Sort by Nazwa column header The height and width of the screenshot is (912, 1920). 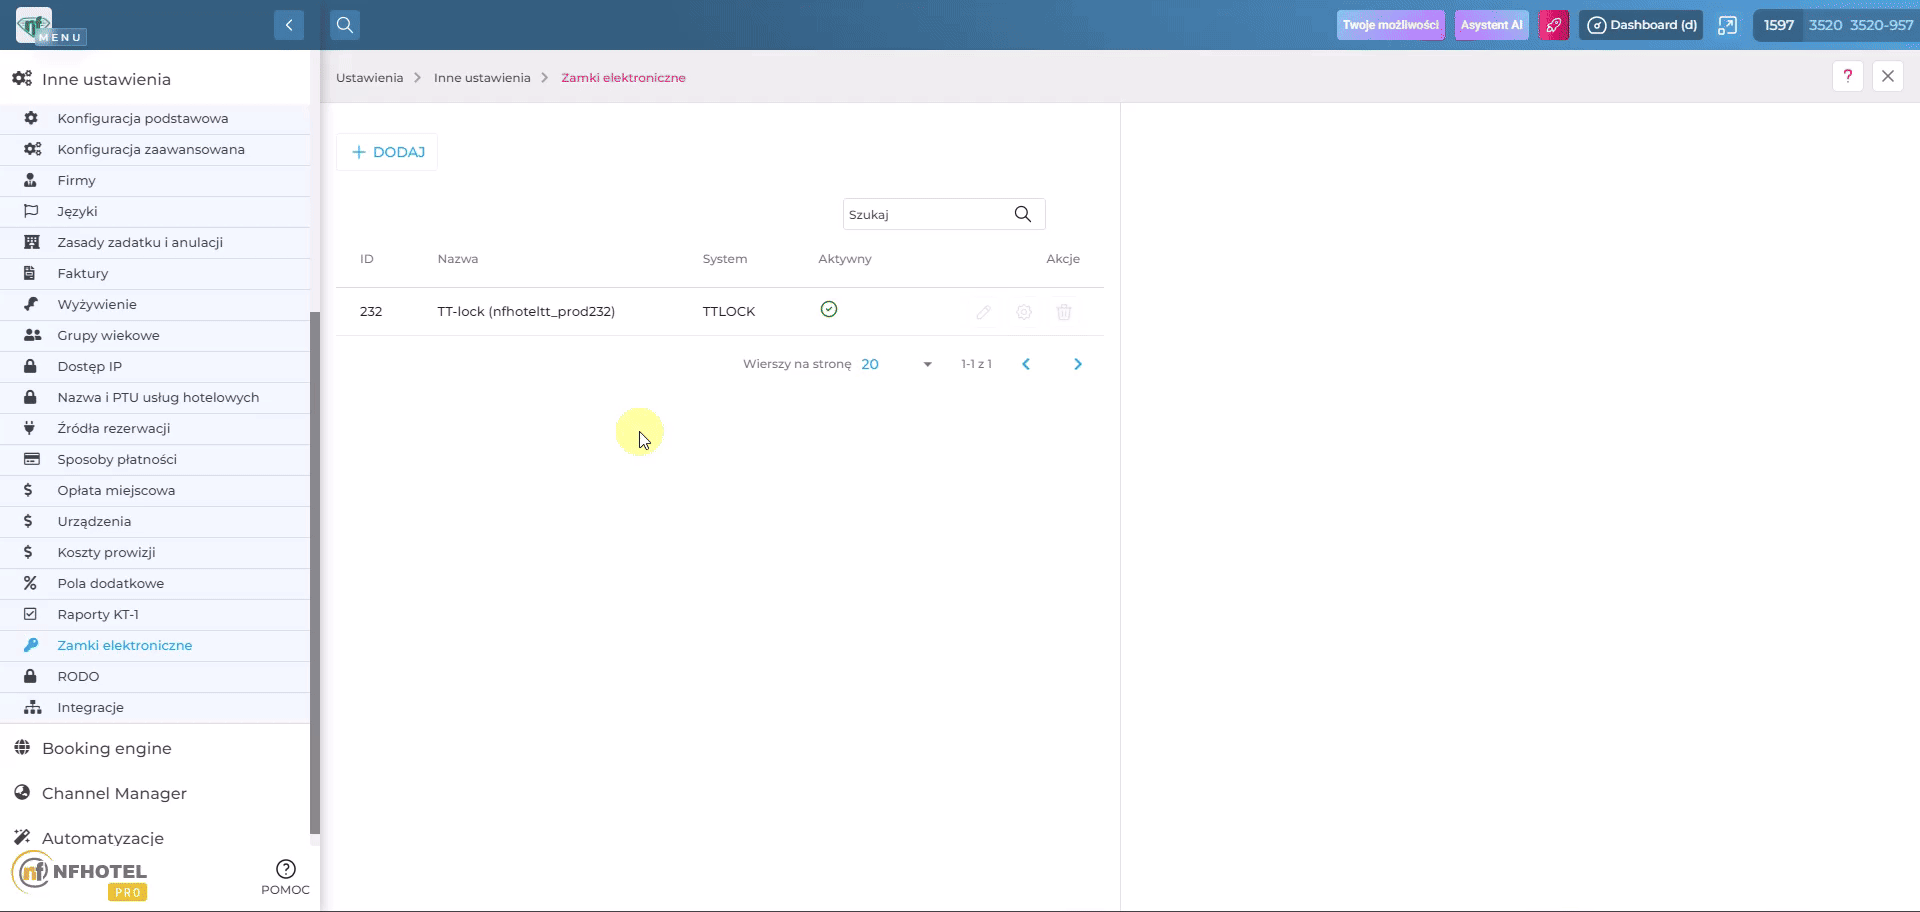457,259
